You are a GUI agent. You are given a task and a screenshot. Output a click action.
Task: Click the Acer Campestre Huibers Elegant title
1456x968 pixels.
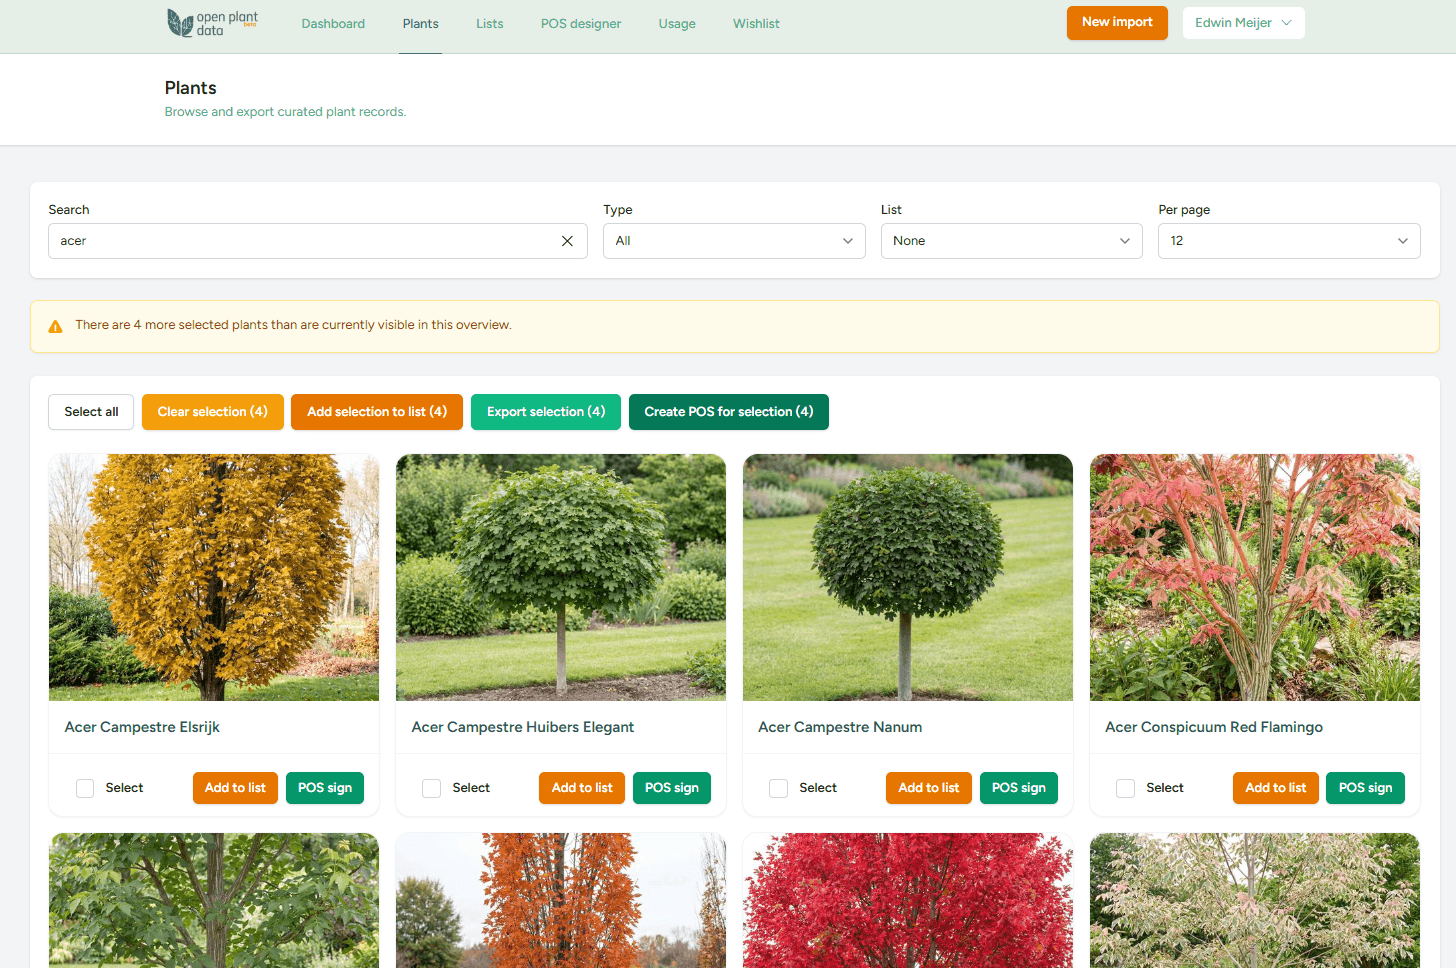coord(523,727)
